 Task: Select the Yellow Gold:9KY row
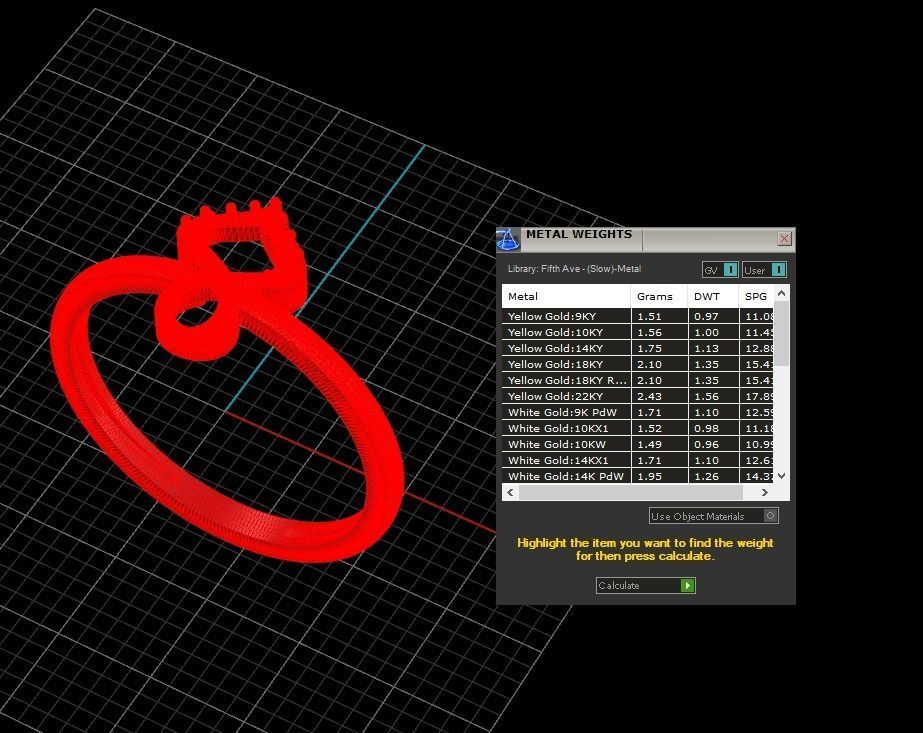click(x=638, y=316)
